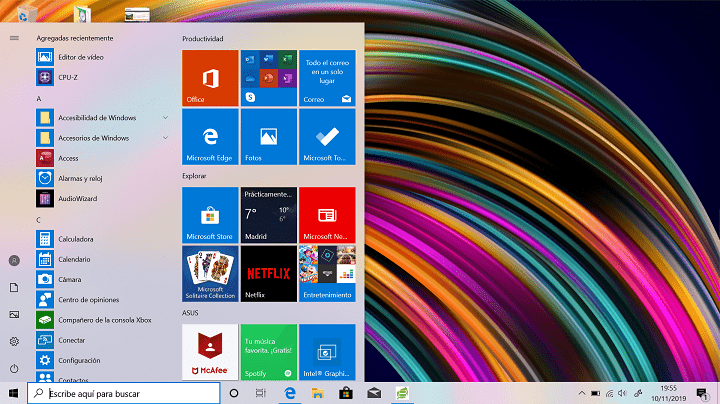This screenshot has width=720, height=404.
Task: Open battery status in system tray
Action: 595,393
